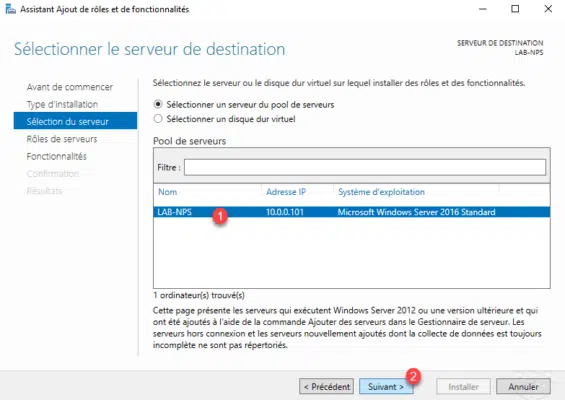Select the LAB-NPS server row

[x=352, y=212]
